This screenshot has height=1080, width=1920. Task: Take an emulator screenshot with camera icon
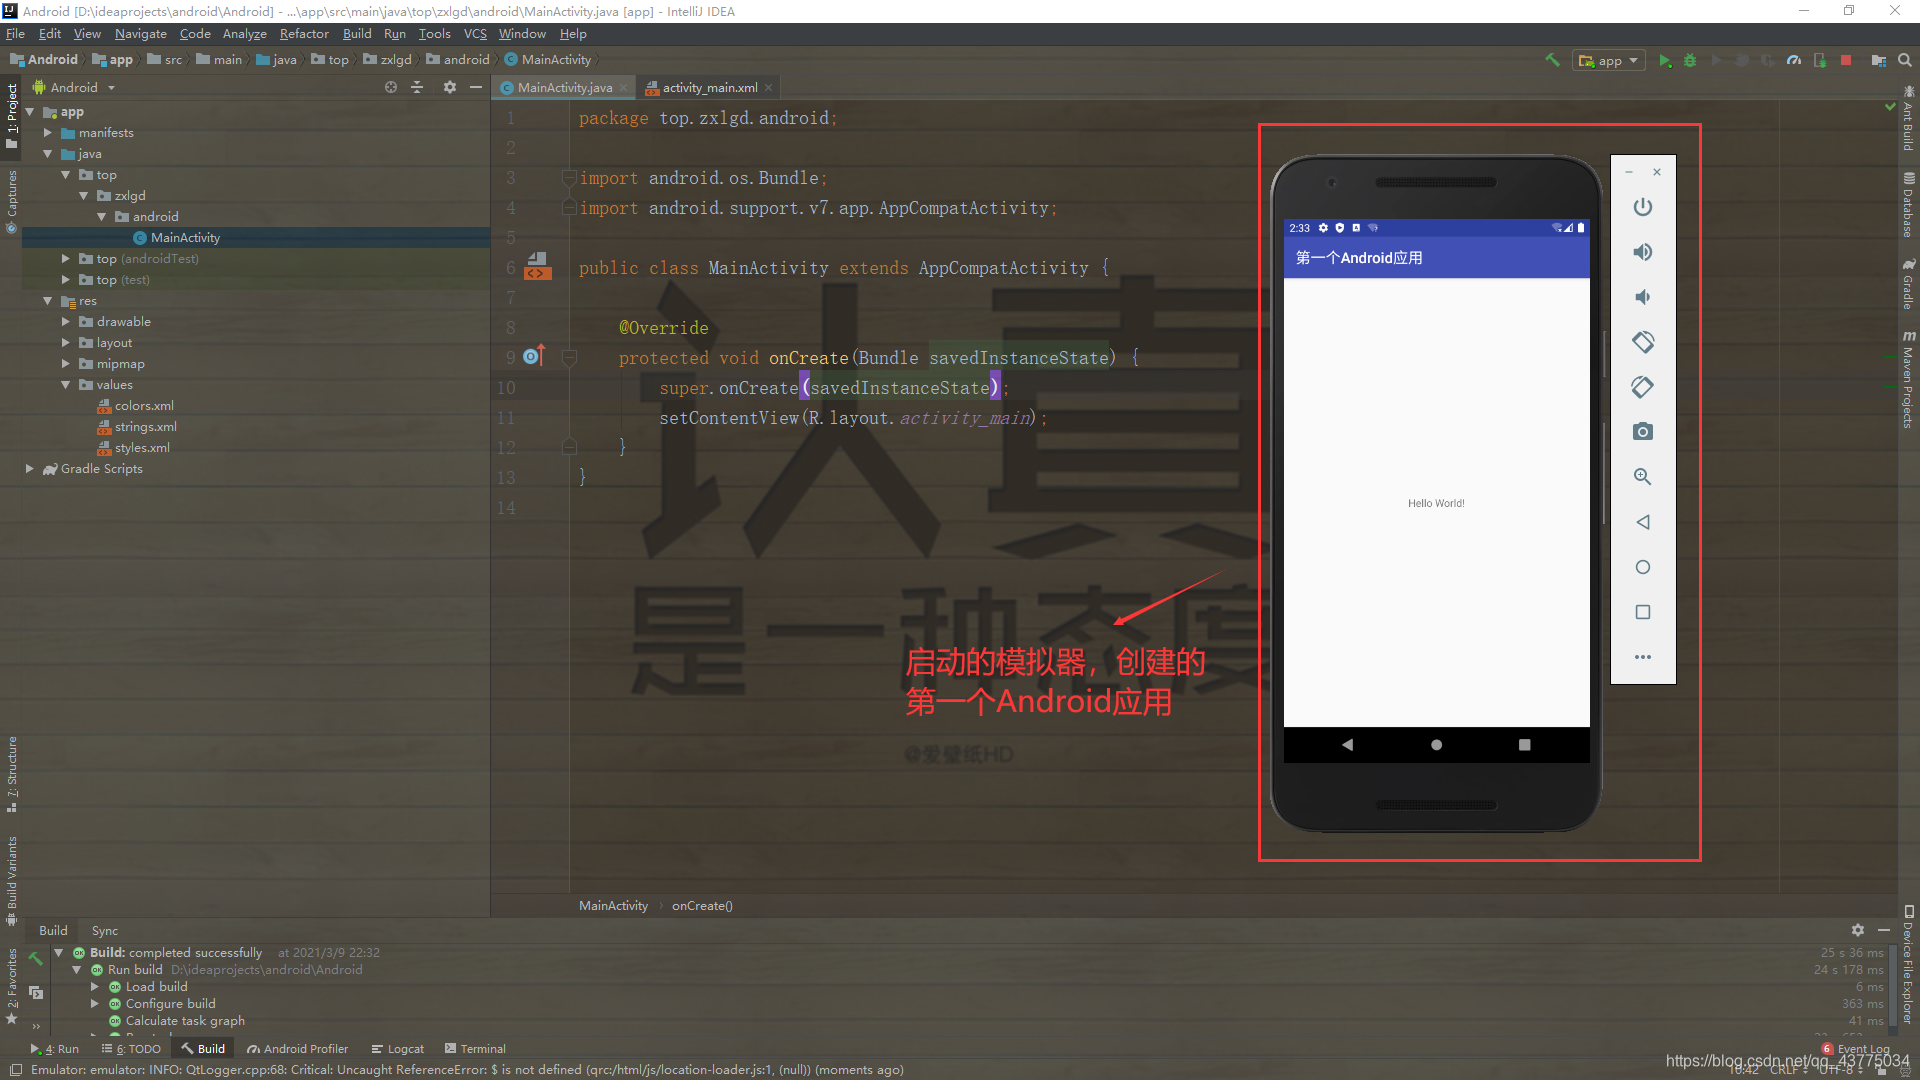tap(1642, 432)
